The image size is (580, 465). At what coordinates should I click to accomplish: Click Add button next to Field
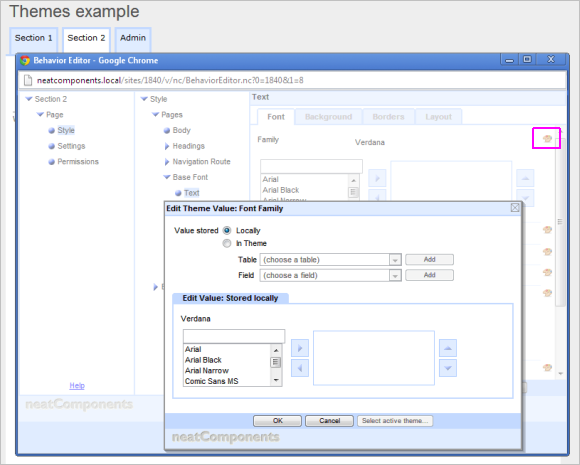point(429,275)
